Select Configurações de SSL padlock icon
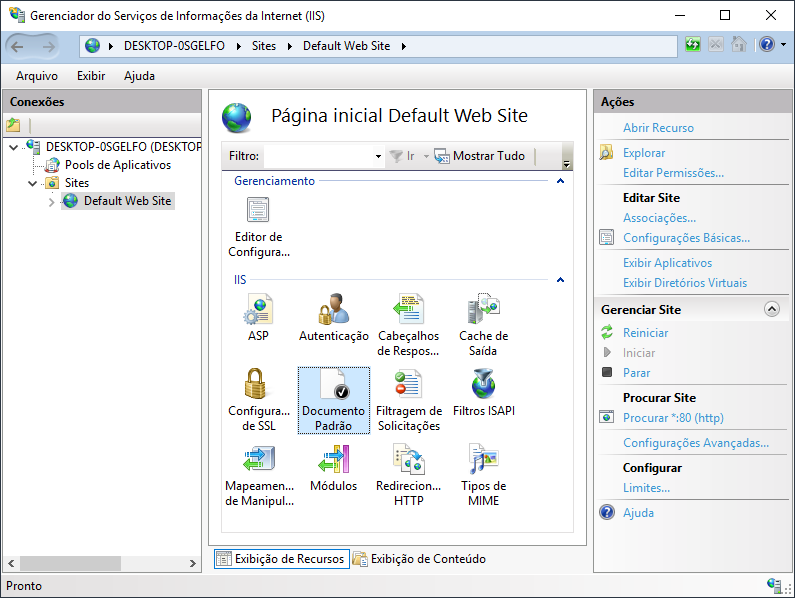Image resolution: width=795 pixels, height=598 pixels. pyautogui.click(x=258, y=387)
